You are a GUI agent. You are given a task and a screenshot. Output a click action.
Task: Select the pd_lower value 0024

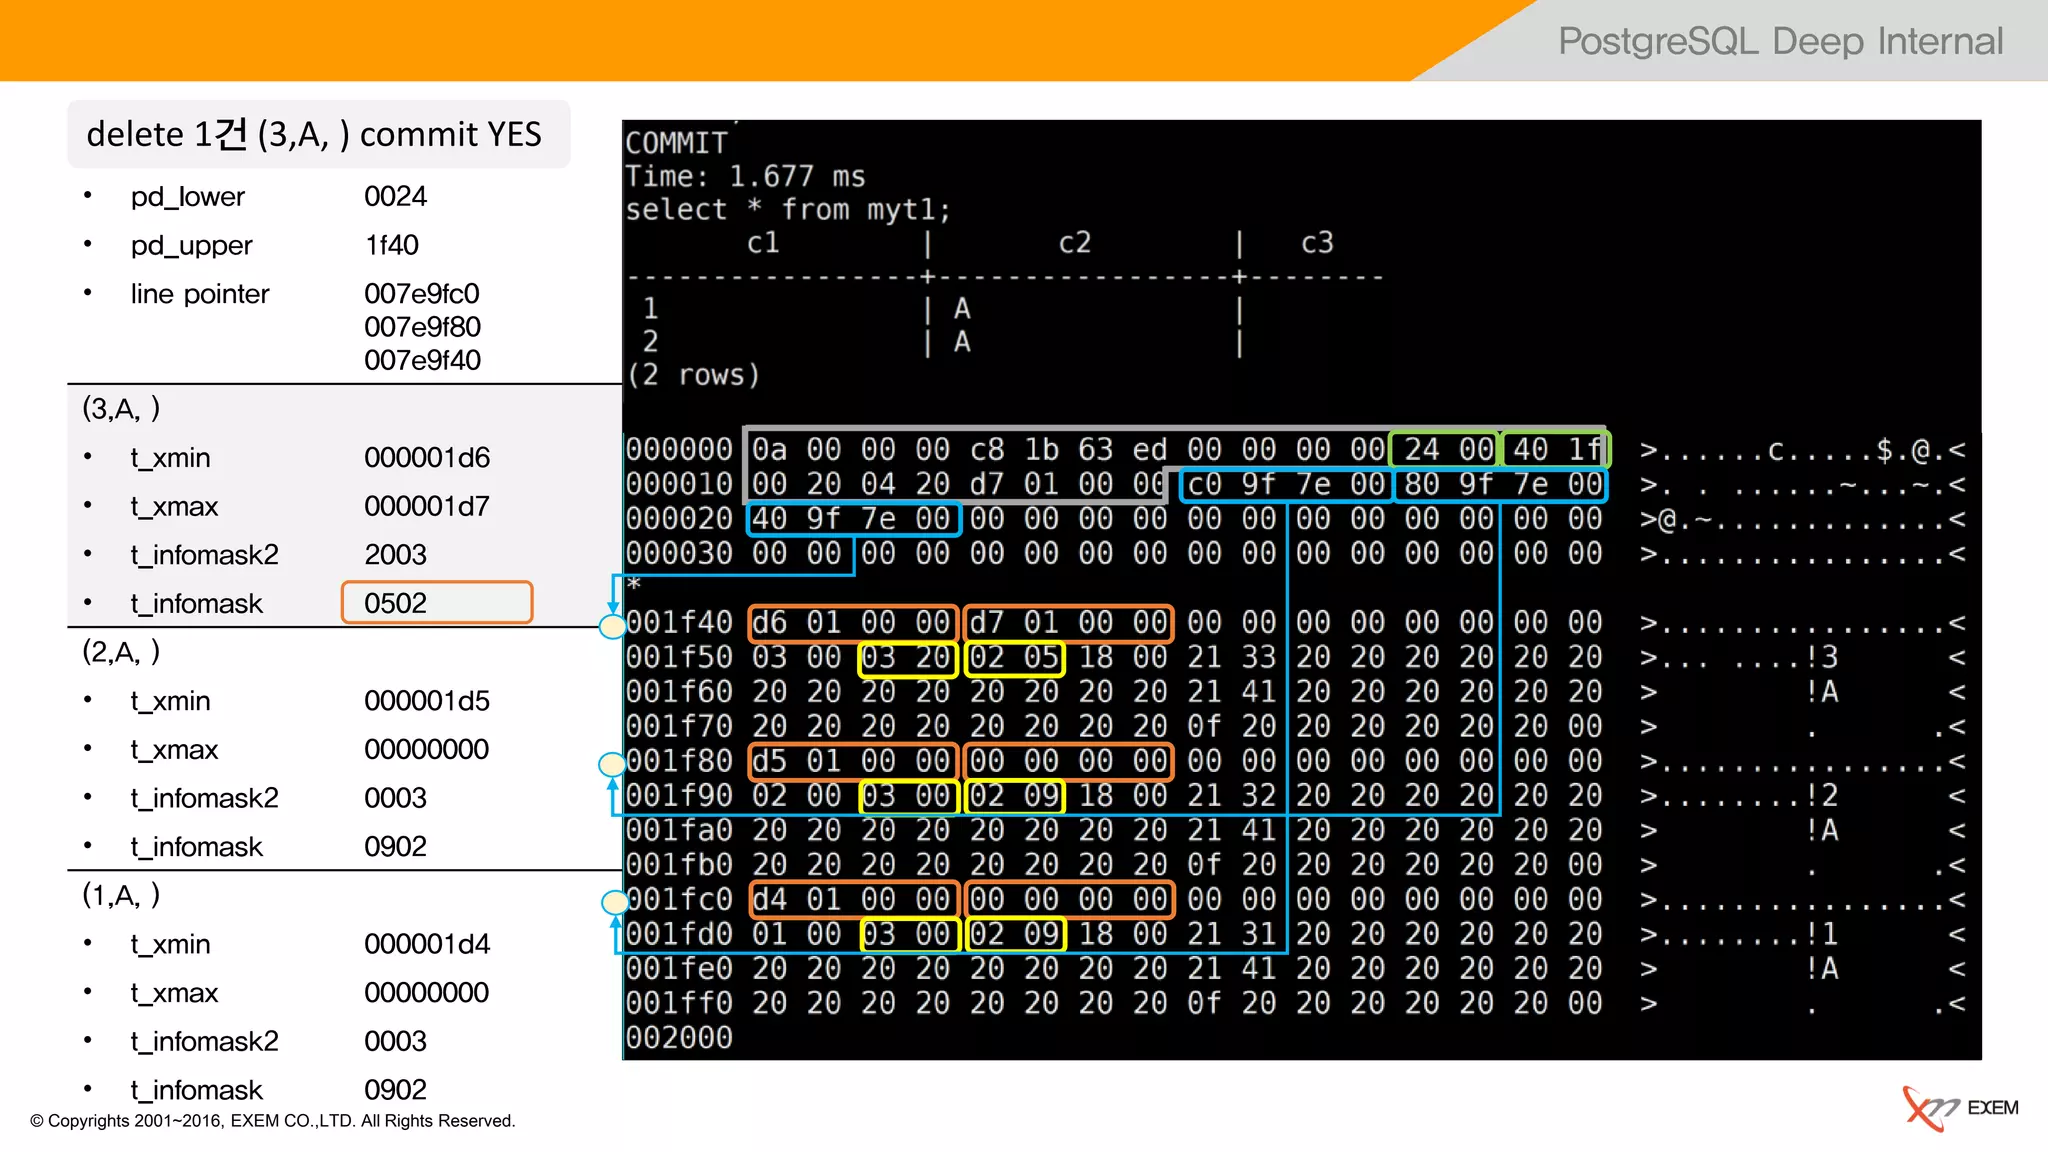pos(395,196)
